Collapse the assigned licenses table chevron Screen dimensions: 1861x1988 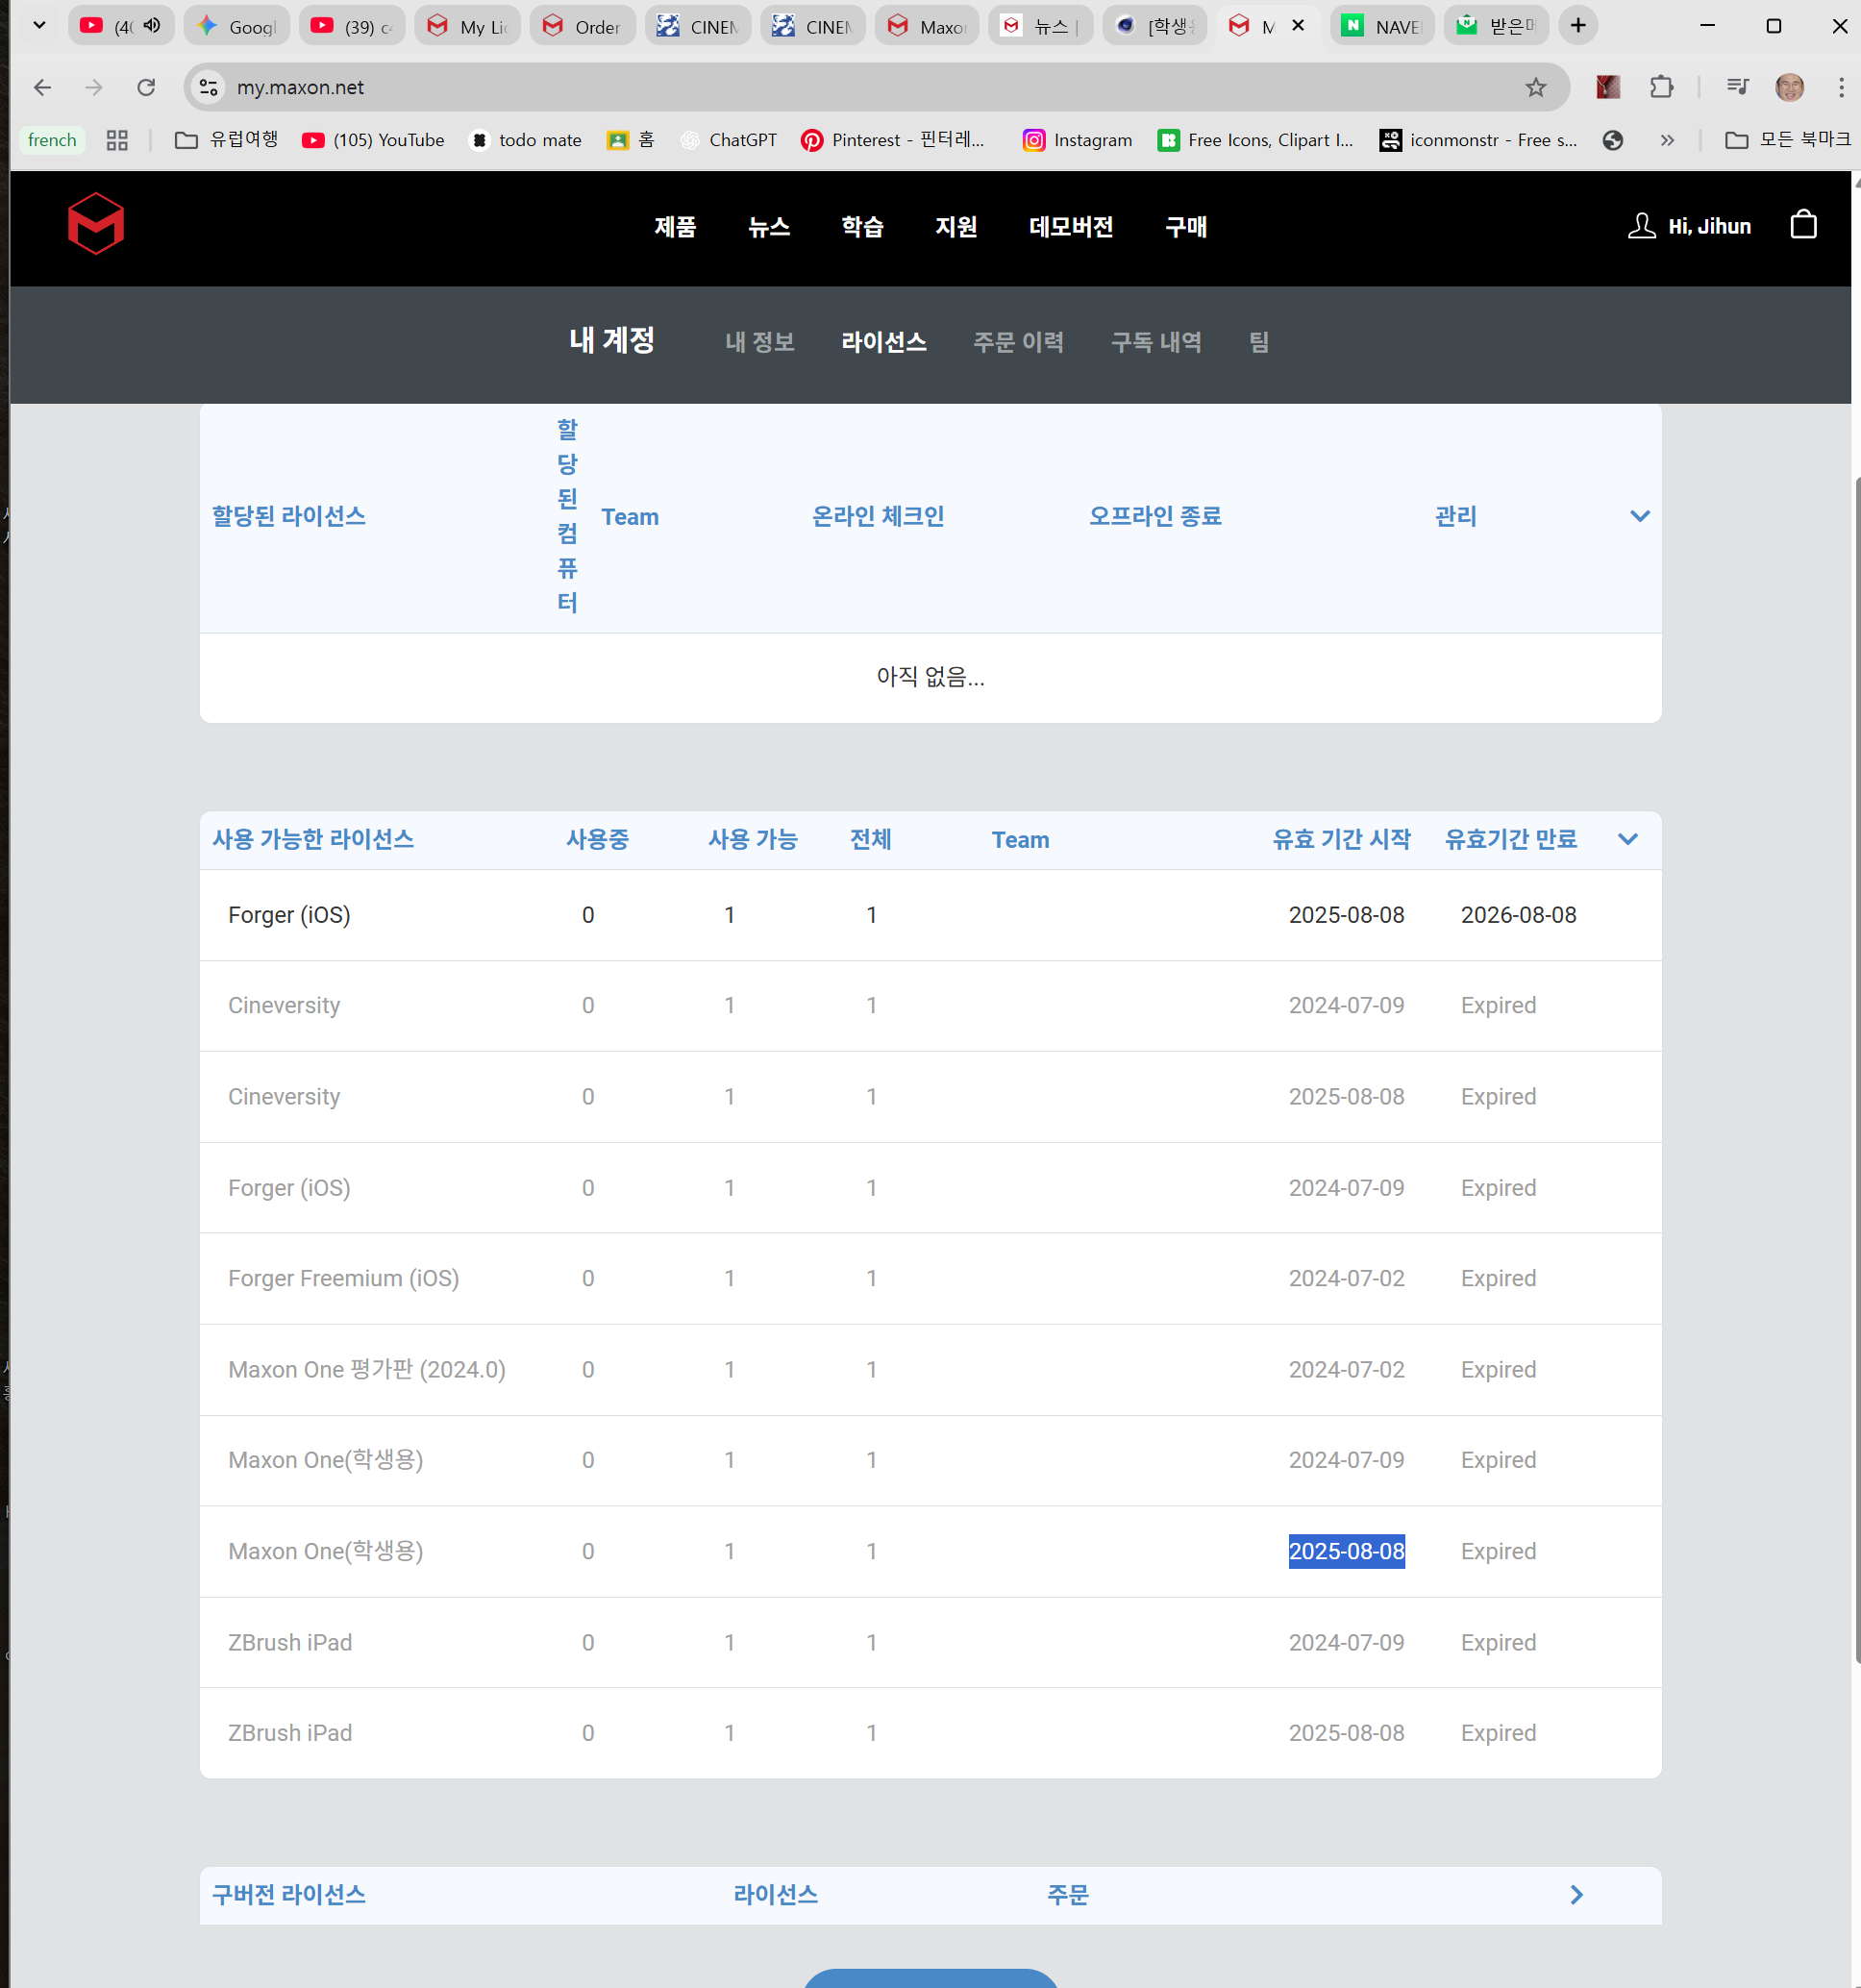coord(1639,517)
